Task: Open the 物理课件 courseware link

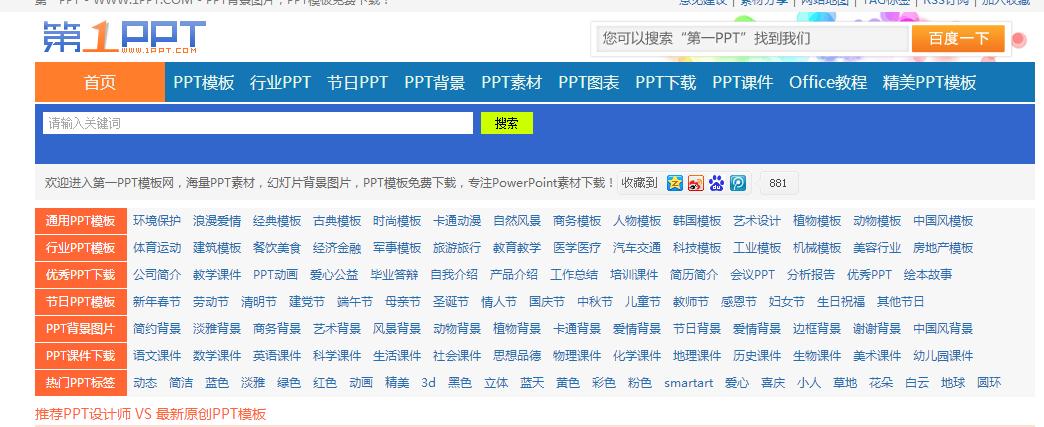Action: point(577,356)
